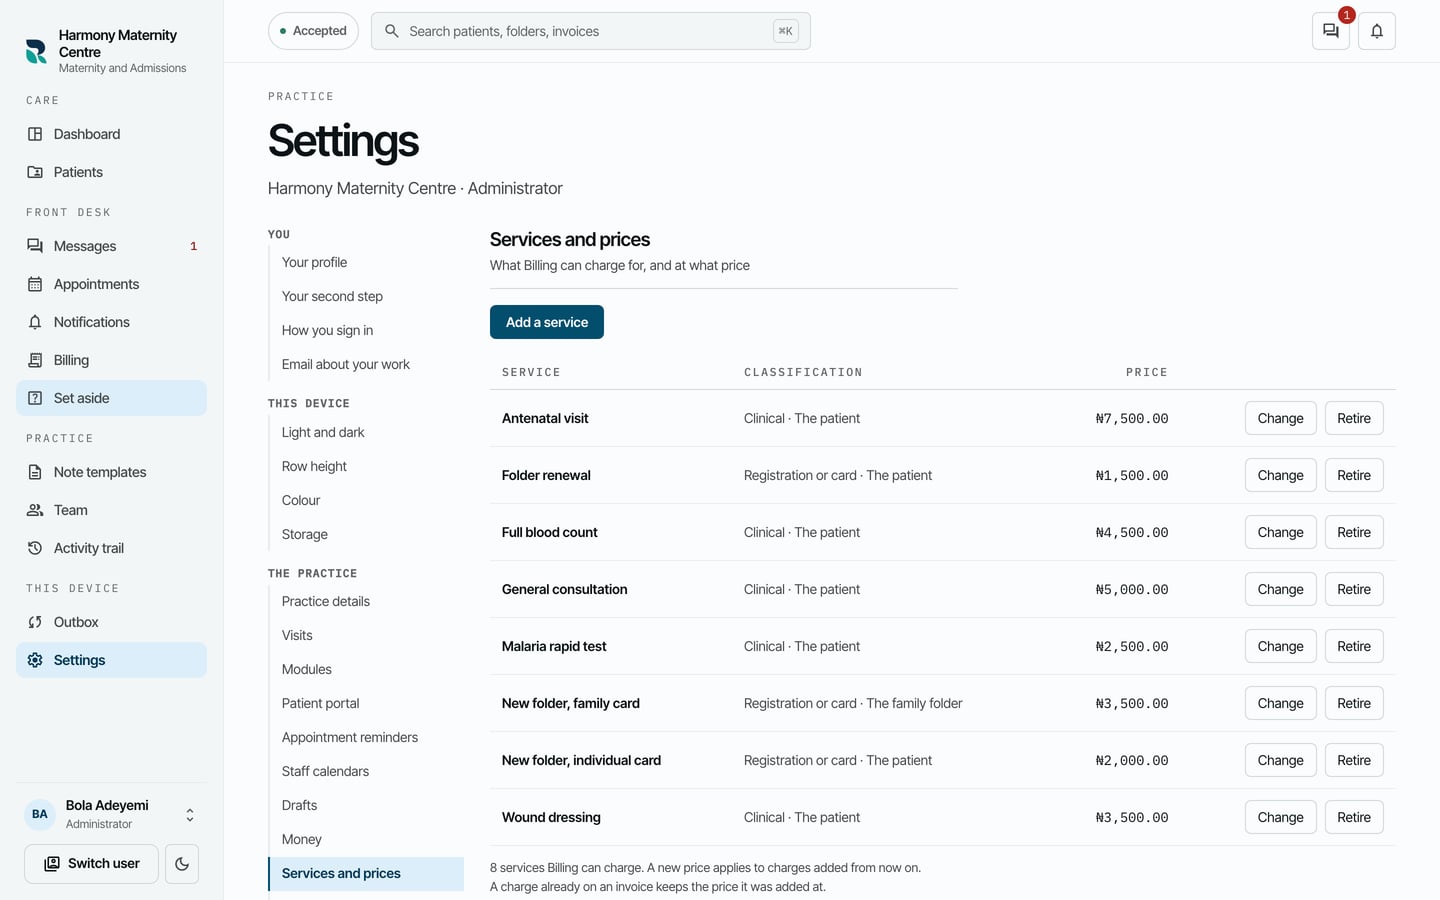Retire the Folder renewal service
This screenshot has height=900, width=1440.
point(1354,475)
